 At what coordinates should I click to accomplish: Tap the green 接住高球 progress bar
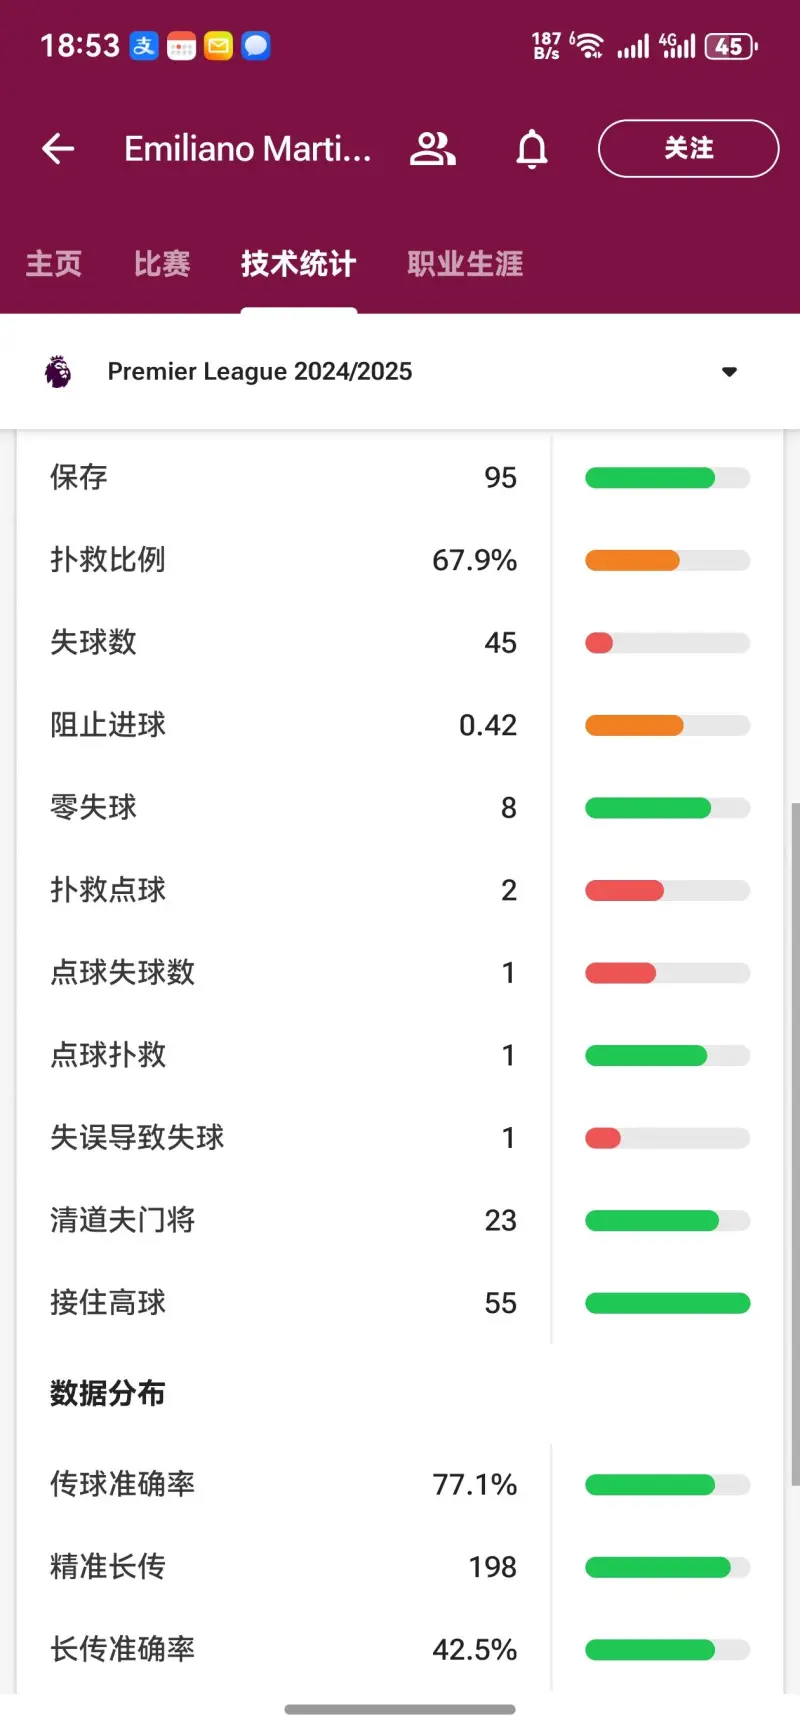coord(667,1303)
